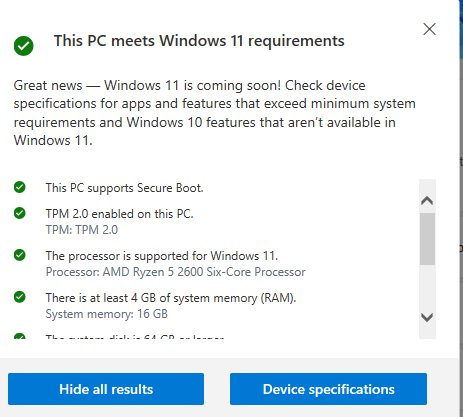Click the large green checkmark beside the title
Viewport: 463px width, 417px height.
point(24,46)
